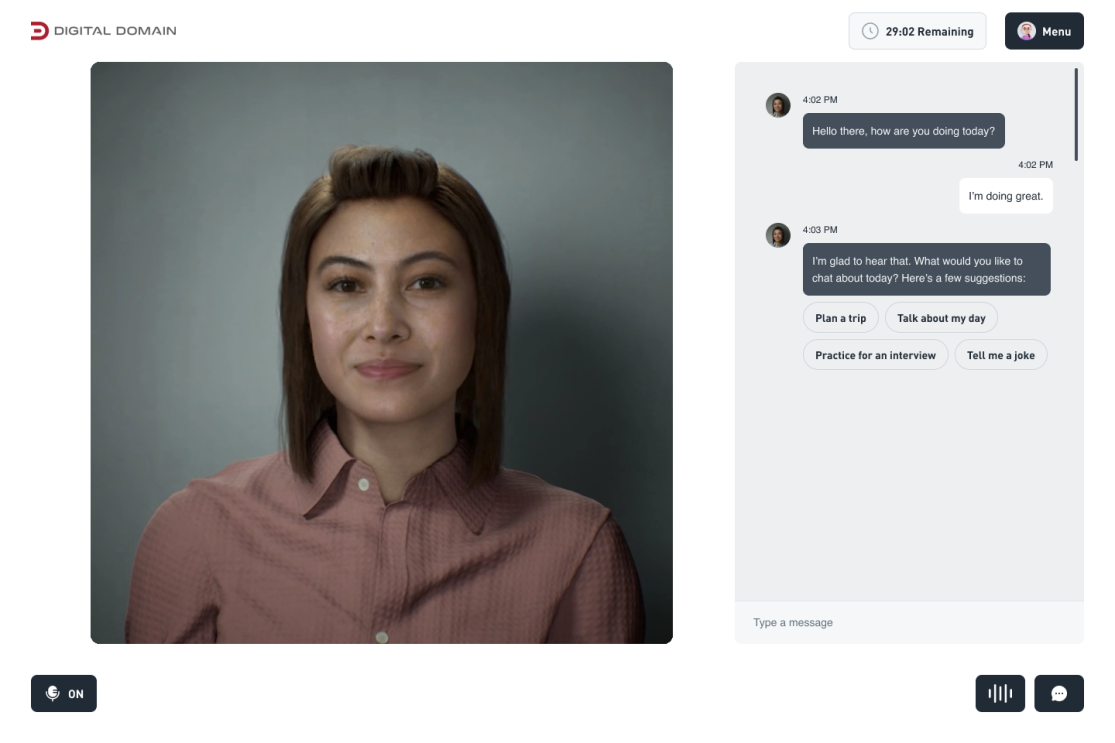Click the "Hello there, how are you doing today?" message
Screen dimensions: 1115x743
(x=904, y=131)
